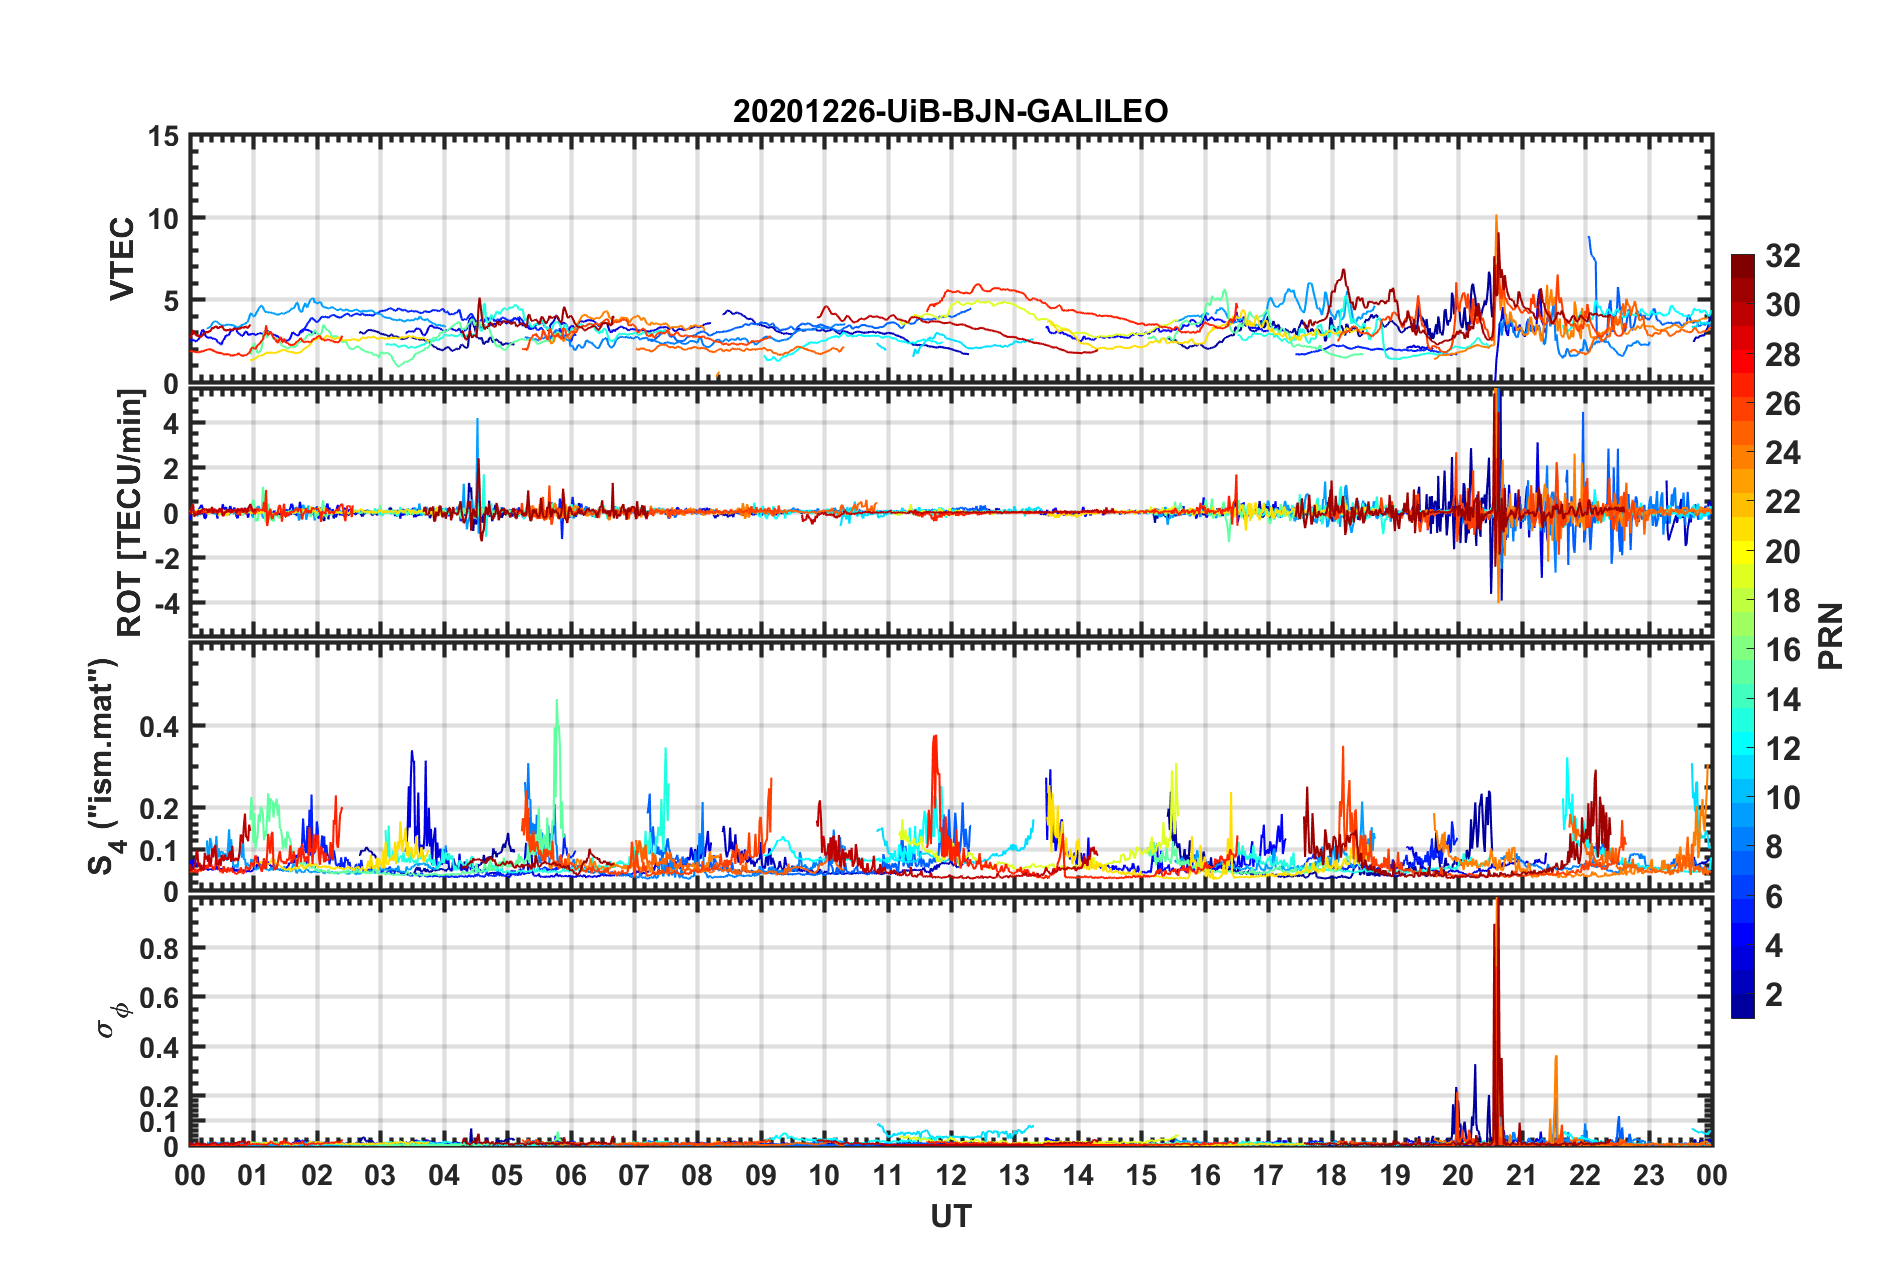Viewport: 1902px width, 1272px height.
Task: Click x-axis tick label 18
Action: [1331, 1175]
